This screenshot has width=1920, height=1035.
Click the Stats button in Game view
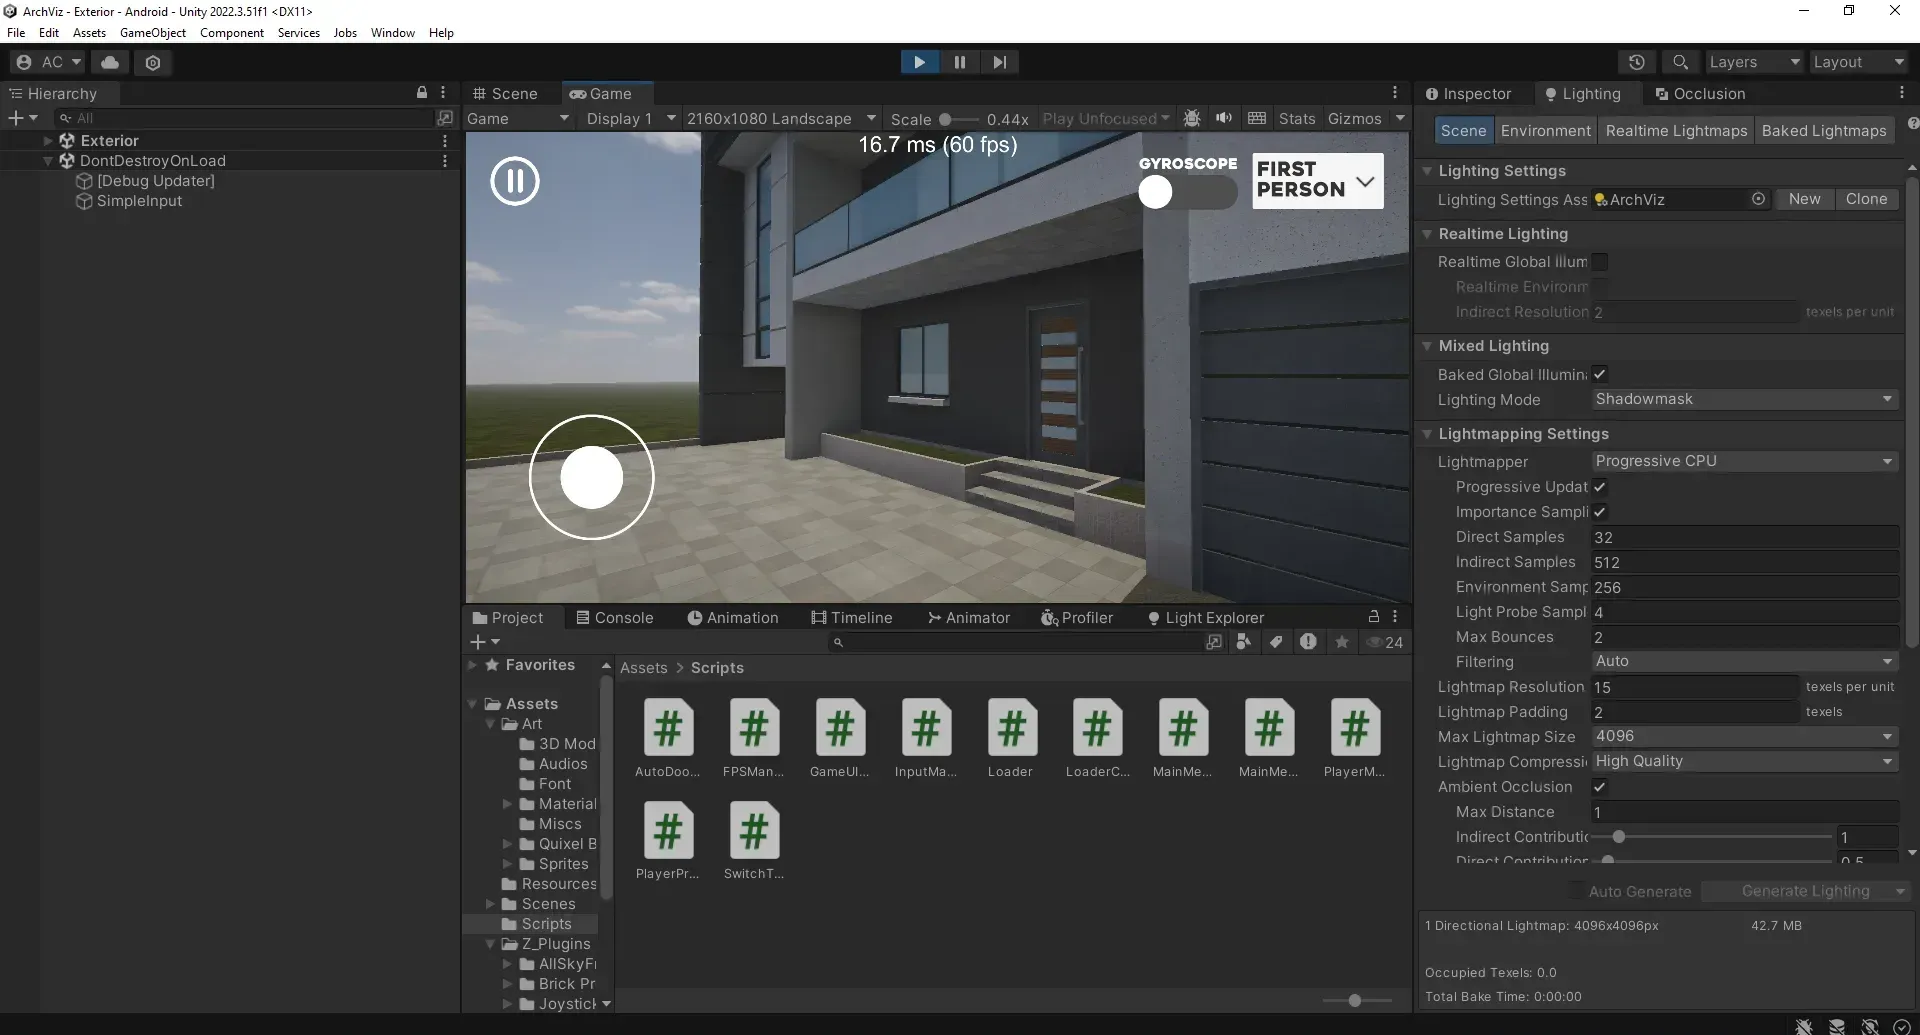pos(1297,118)
